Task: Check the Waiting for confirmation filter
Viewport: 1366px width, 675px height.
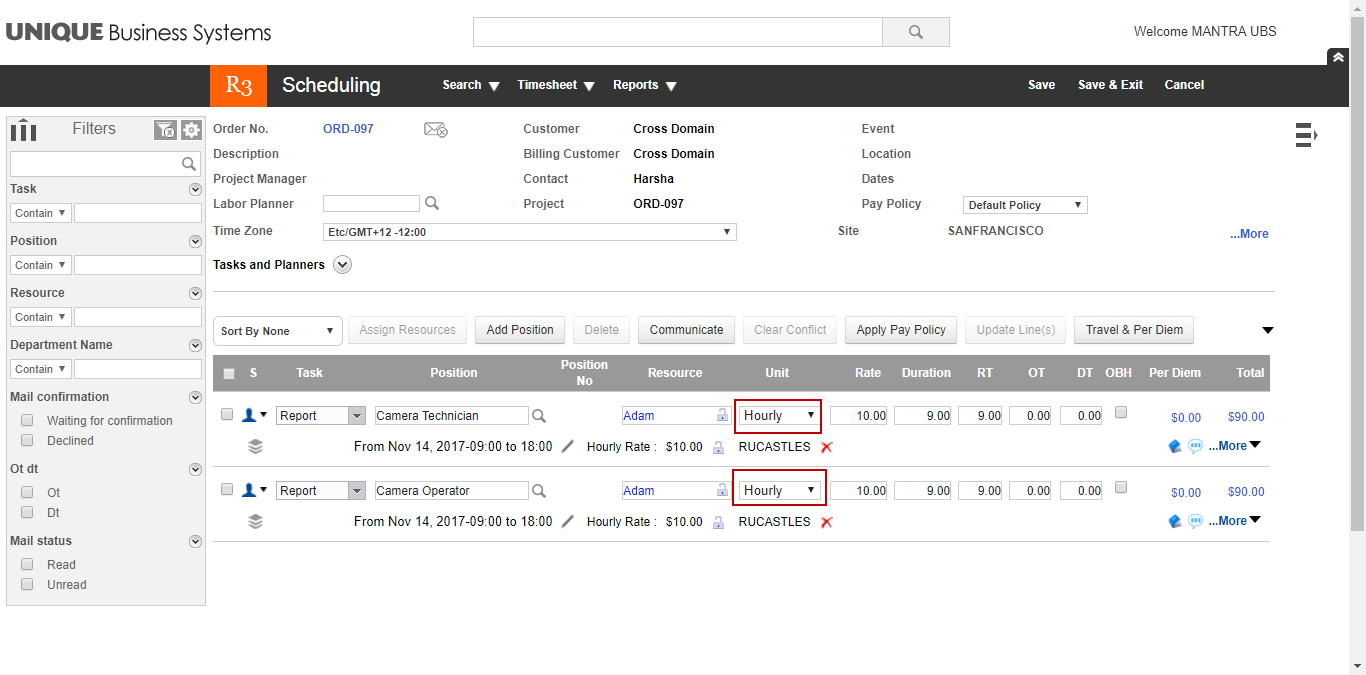Action: tap(26, 420)
